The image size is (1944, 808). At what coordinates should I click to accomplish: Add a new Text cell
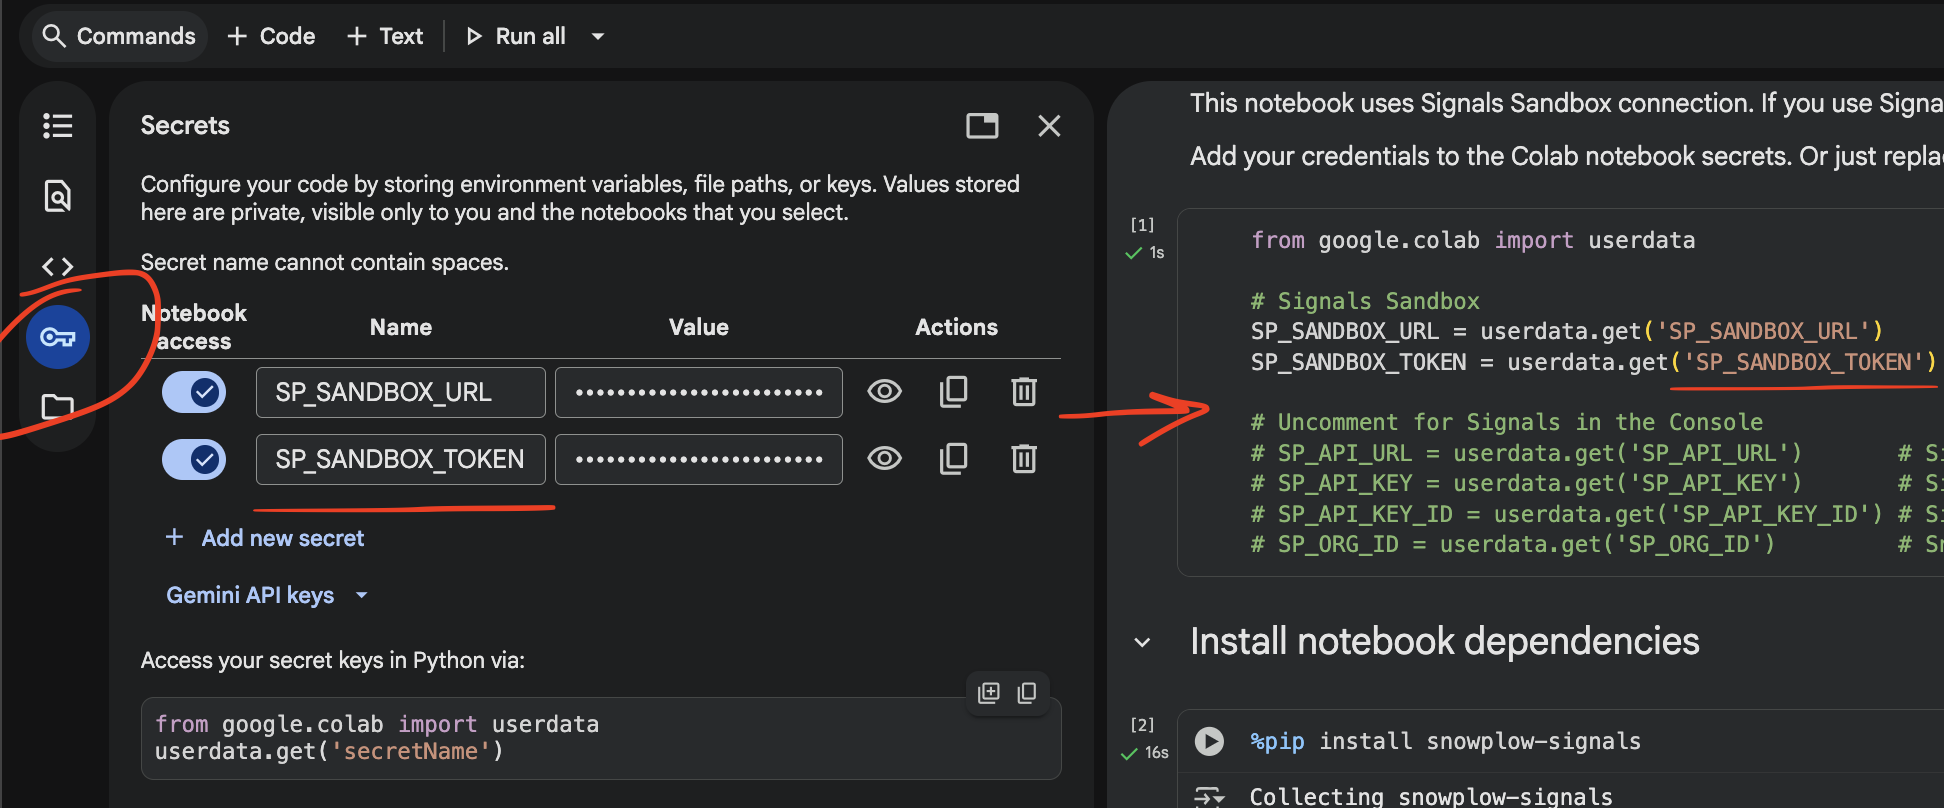385,37
